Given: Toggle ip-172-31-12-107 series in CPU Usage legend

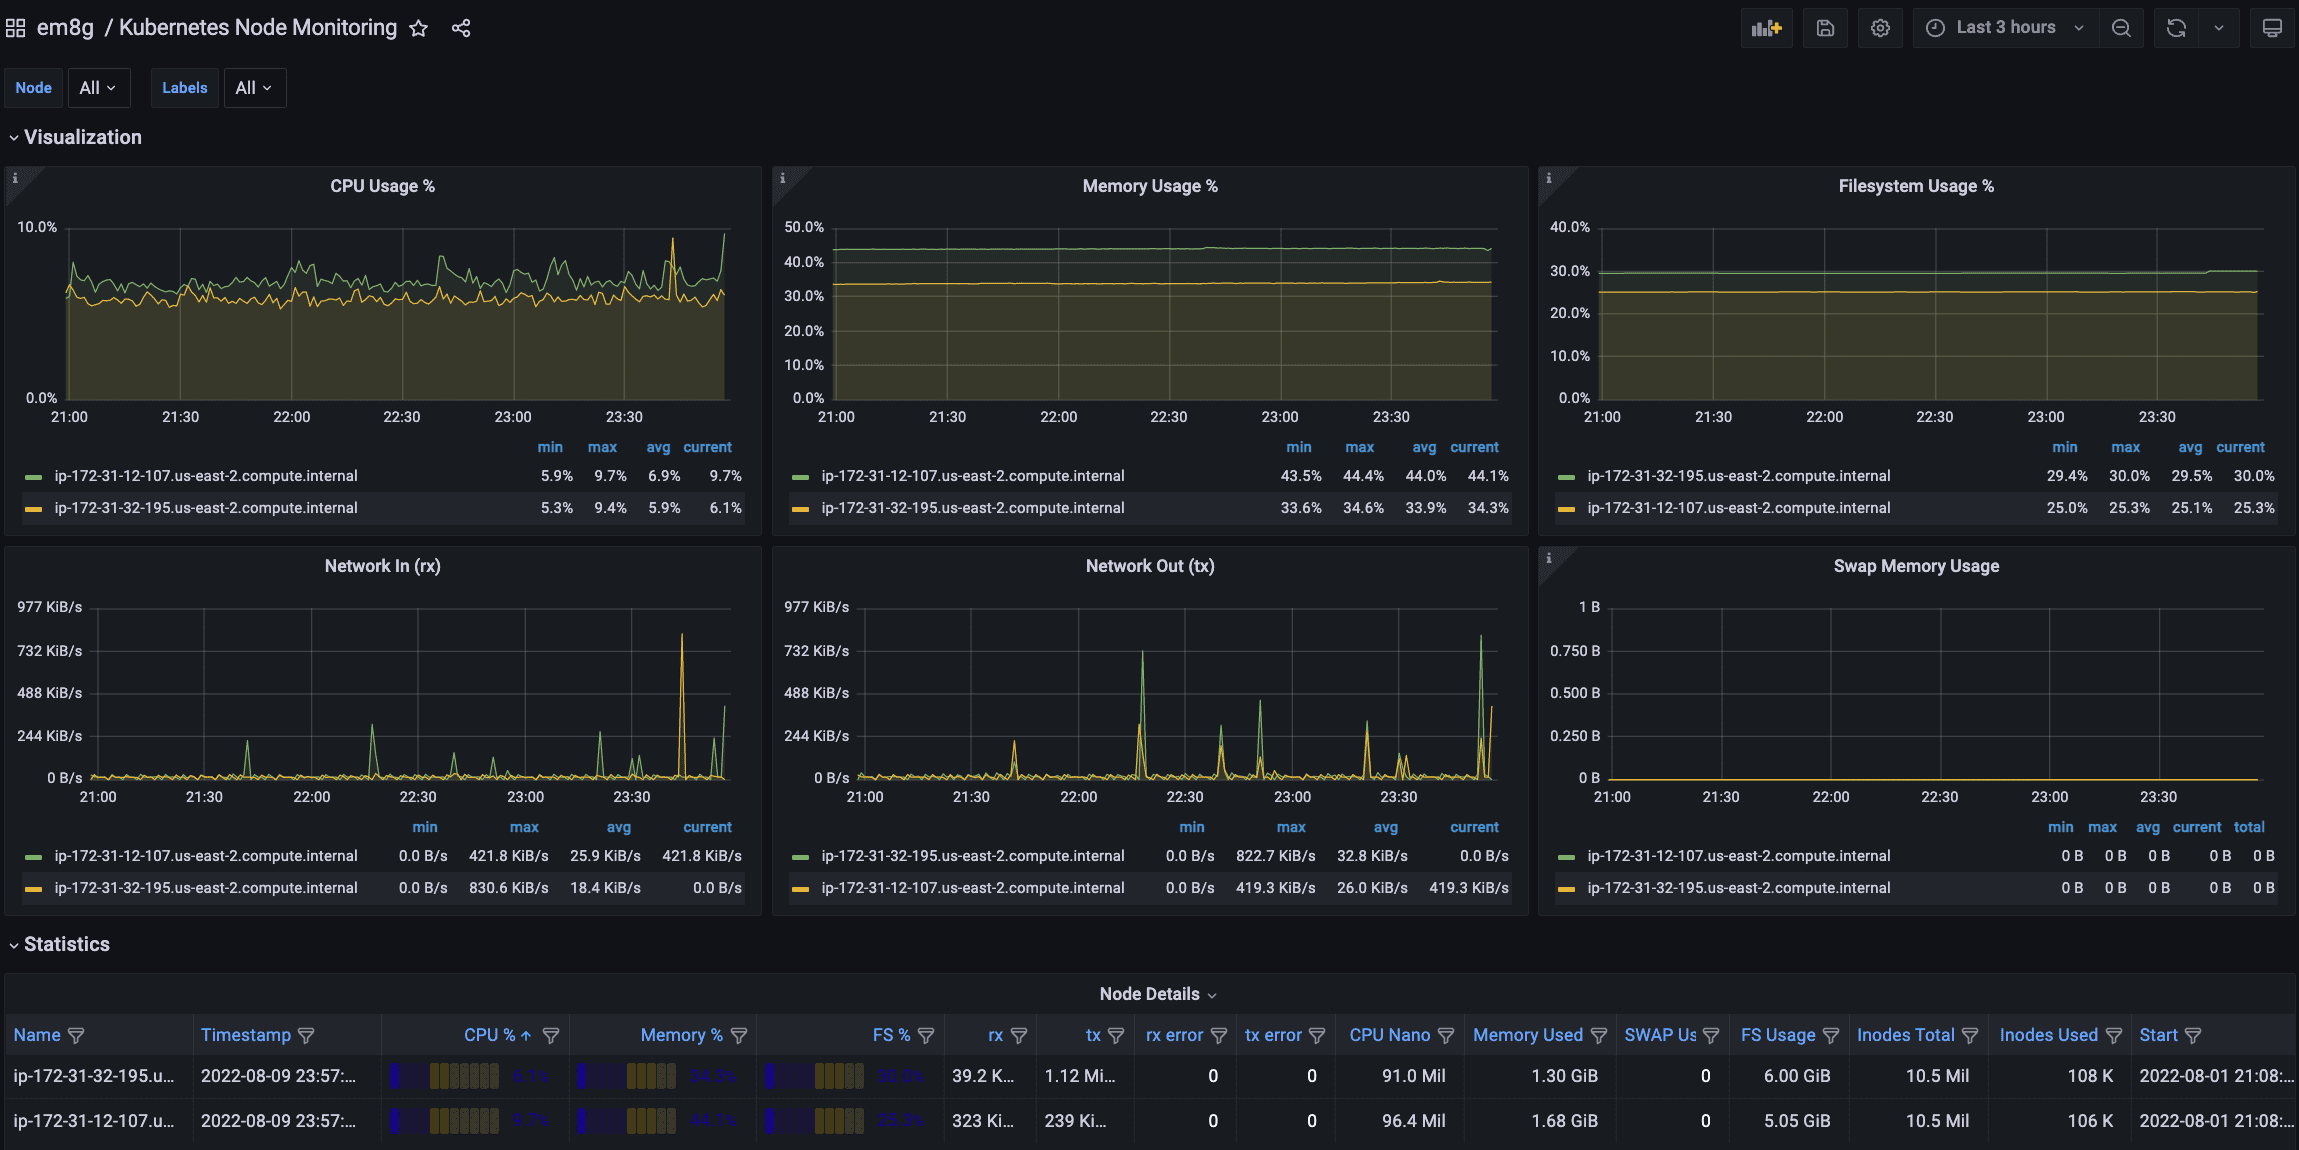Looking at the screenshot, I should click(206, 476).
